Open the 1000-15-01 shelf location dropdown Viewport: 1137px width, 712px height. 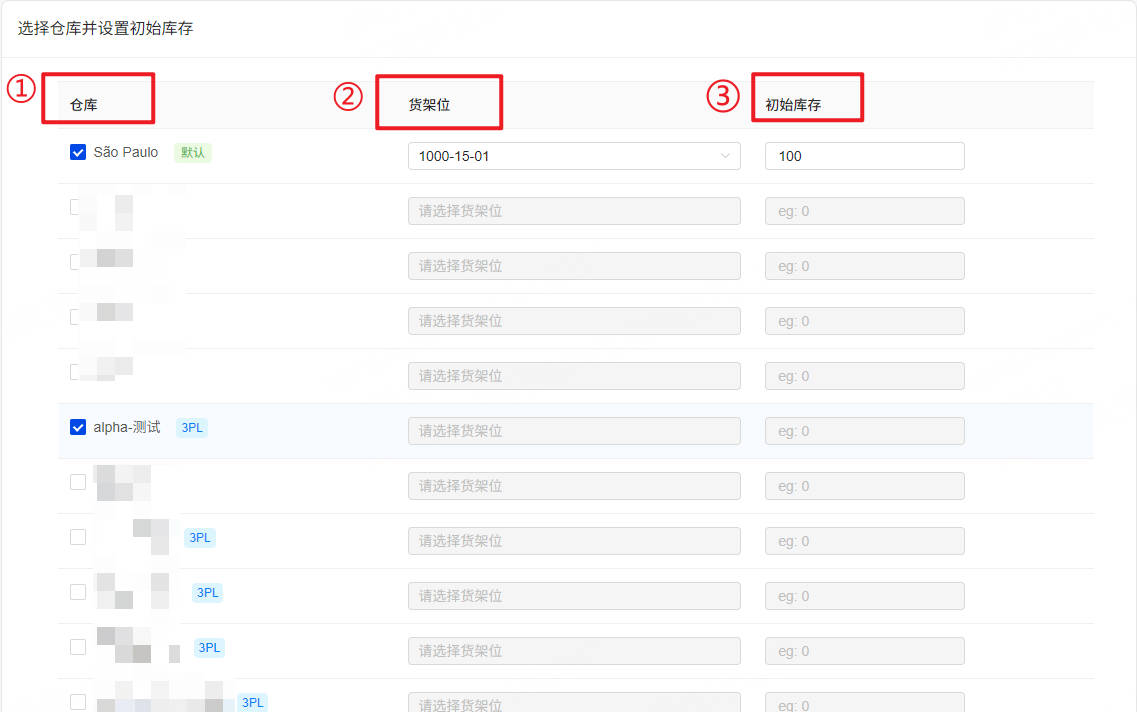(574, 156)
